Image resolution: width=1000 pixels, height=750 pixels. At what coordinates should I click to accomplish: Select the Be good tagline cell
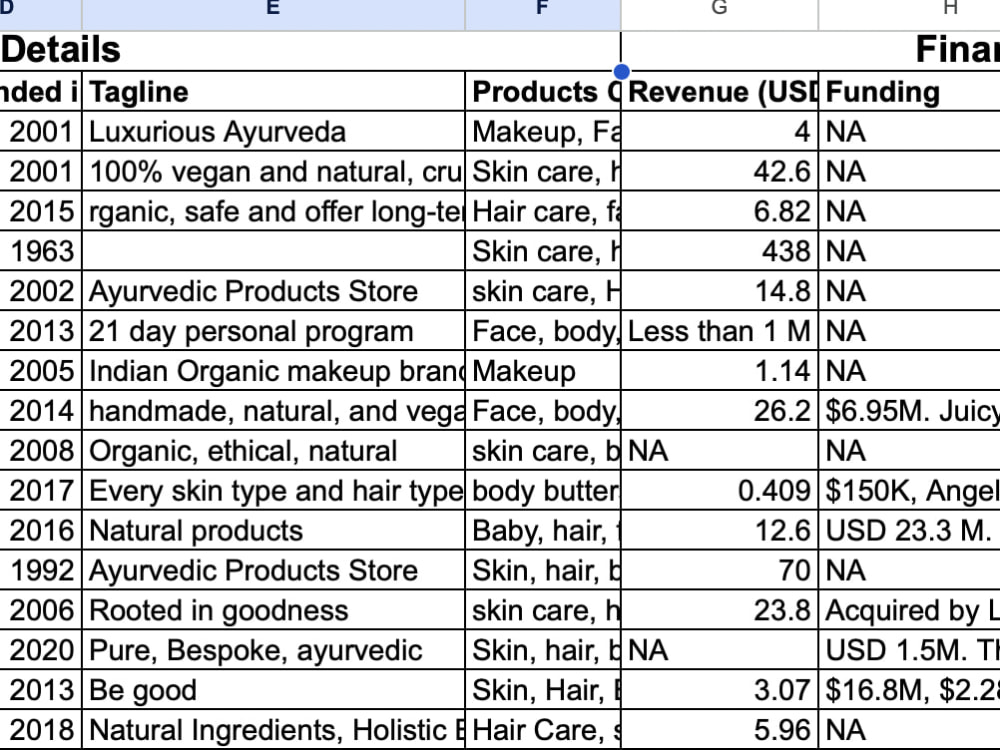[x=274, y=689]
